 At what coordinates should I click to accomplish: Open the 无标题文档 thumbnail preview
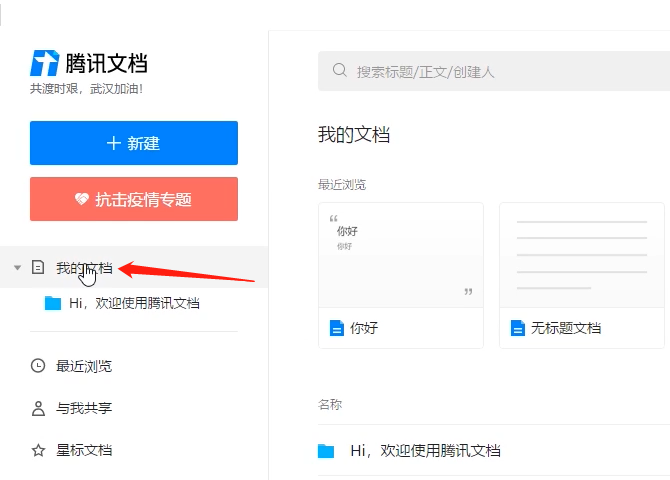[x=582, y=255]
